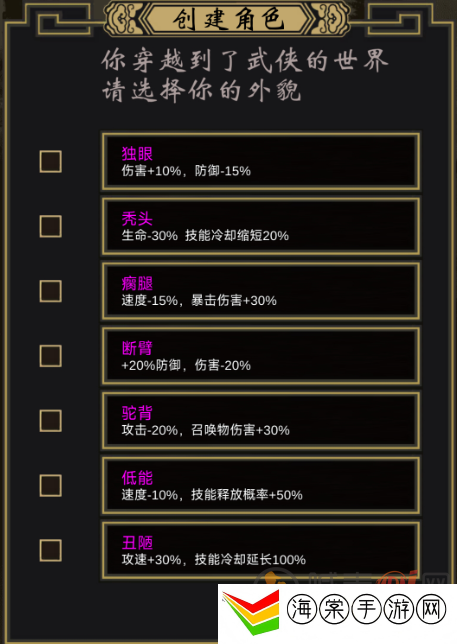The image size is (457, 644).
Task: Click the 请选择你的外貌 prompt text
Action: 202,90
